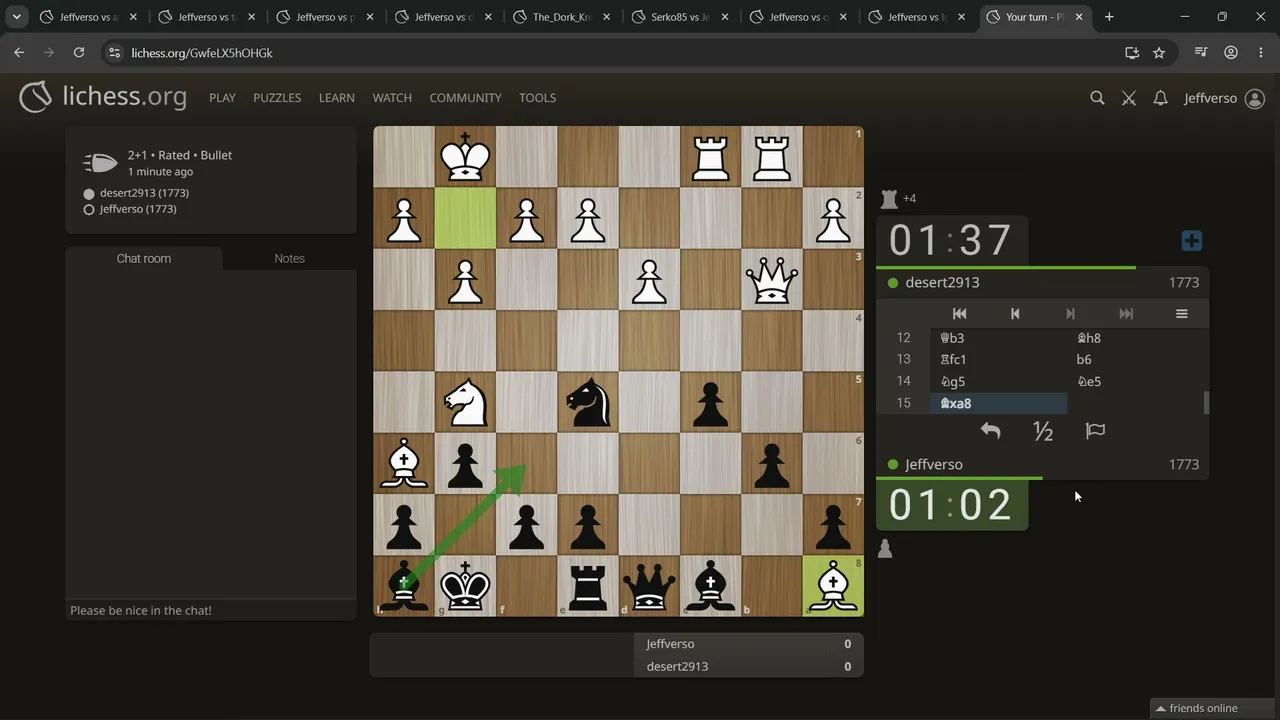Viewport: 1280px width, 720px height.
Task: Open the LEARN menu
Action: [337, 98]
